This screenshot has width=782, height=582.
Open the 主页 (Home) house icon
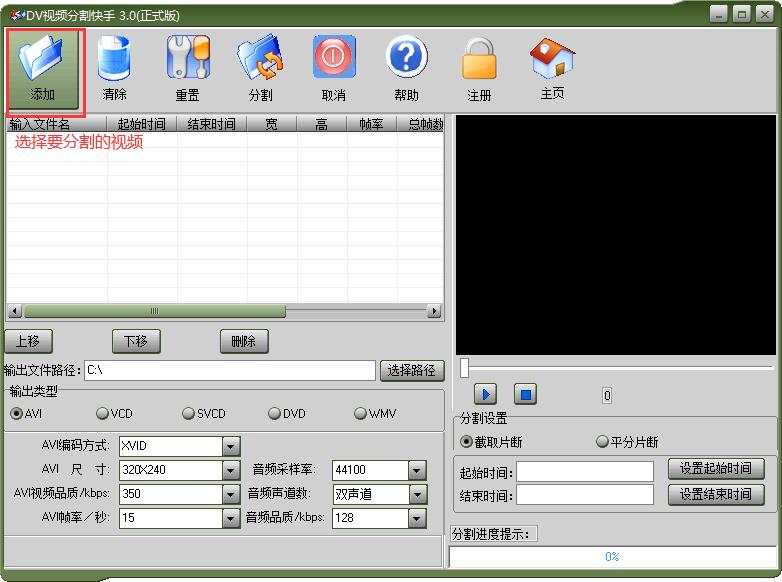(x=552, y=60)
